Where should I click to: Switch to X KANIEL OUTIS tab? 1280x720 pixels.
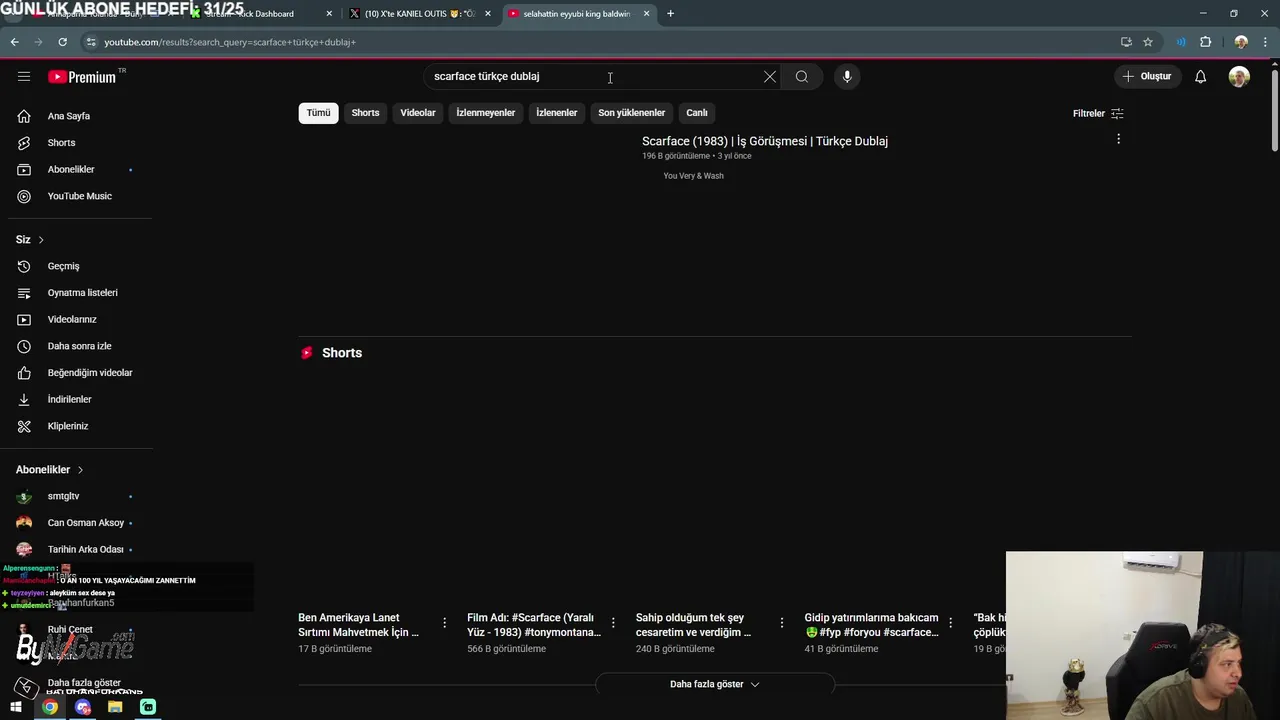click(420, 14)
